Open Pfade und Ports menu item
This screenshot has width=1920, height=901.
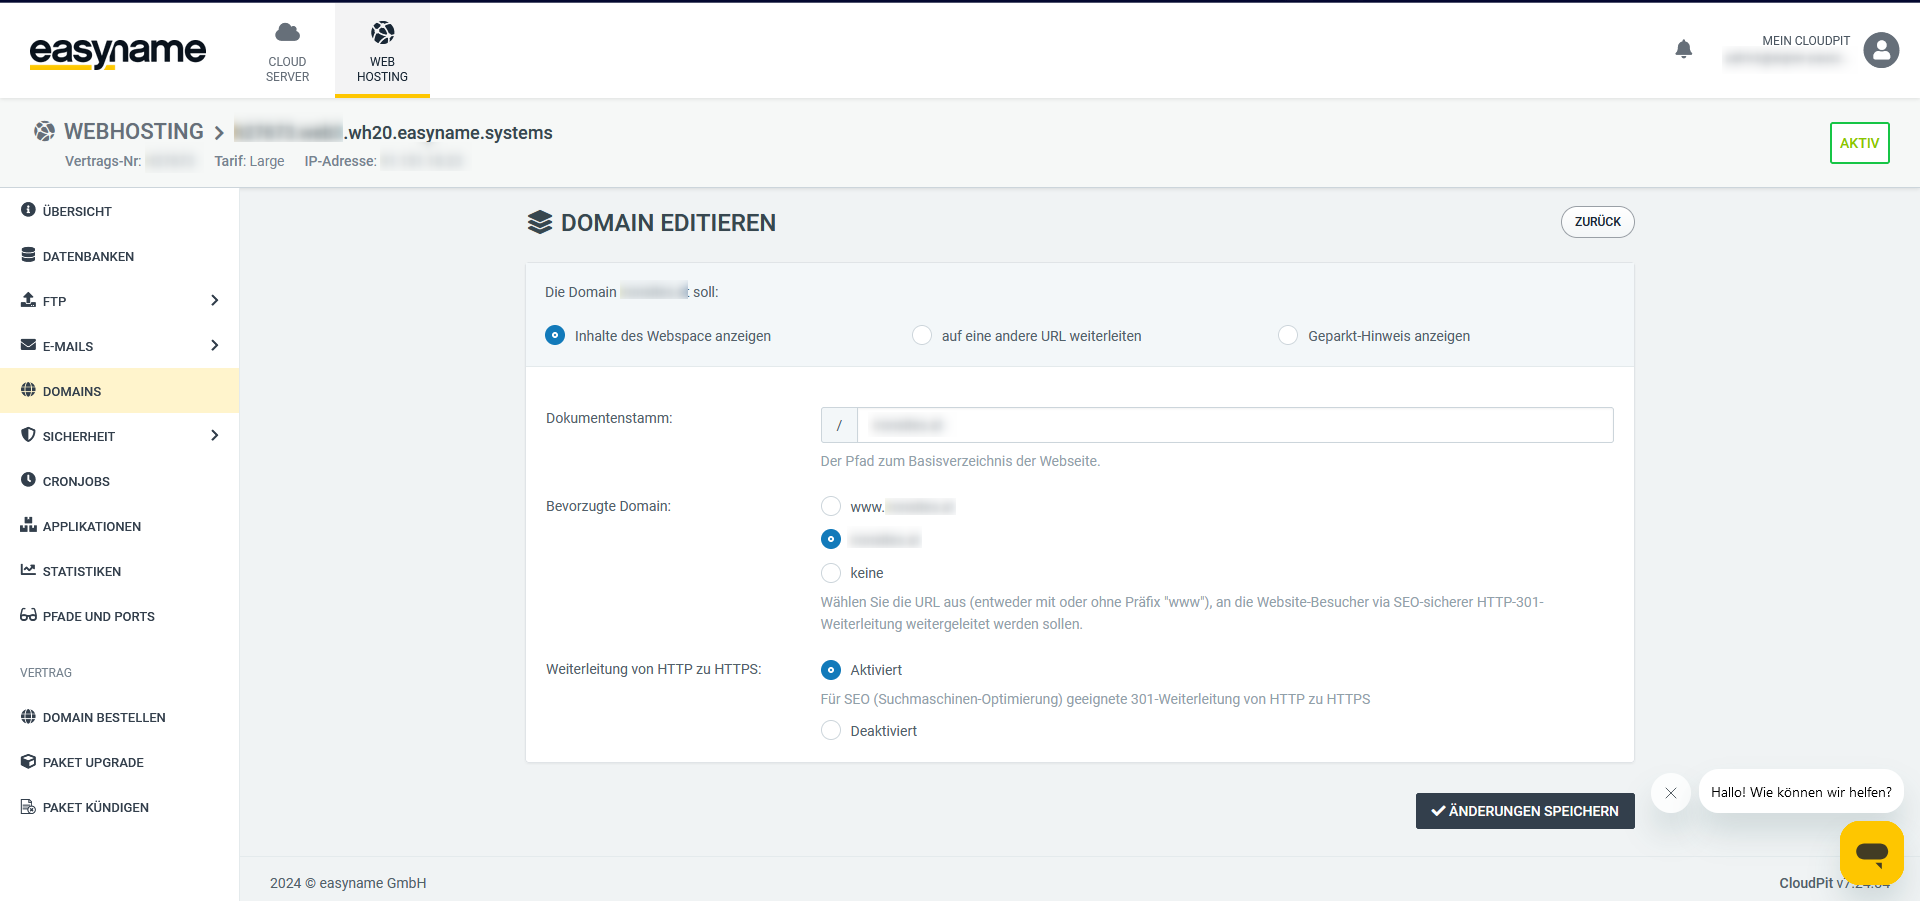click(x=98, y=616)
